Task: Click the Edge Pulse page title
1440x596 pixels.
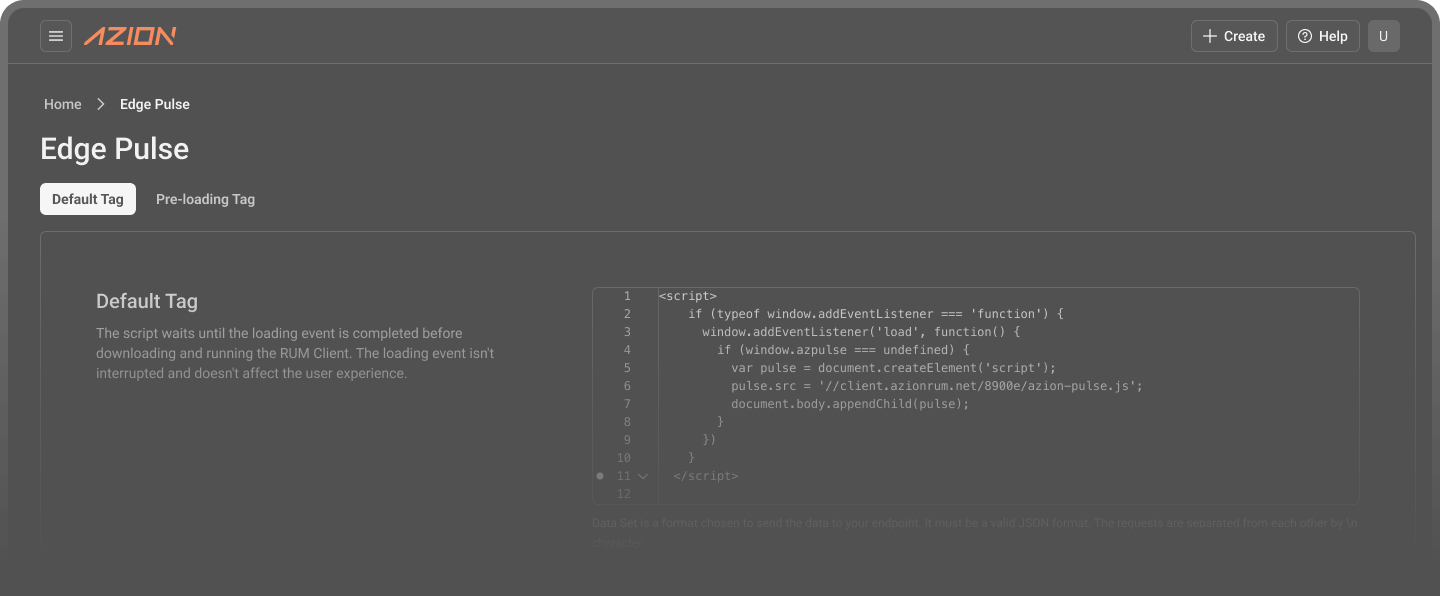Action: [114, 149]
